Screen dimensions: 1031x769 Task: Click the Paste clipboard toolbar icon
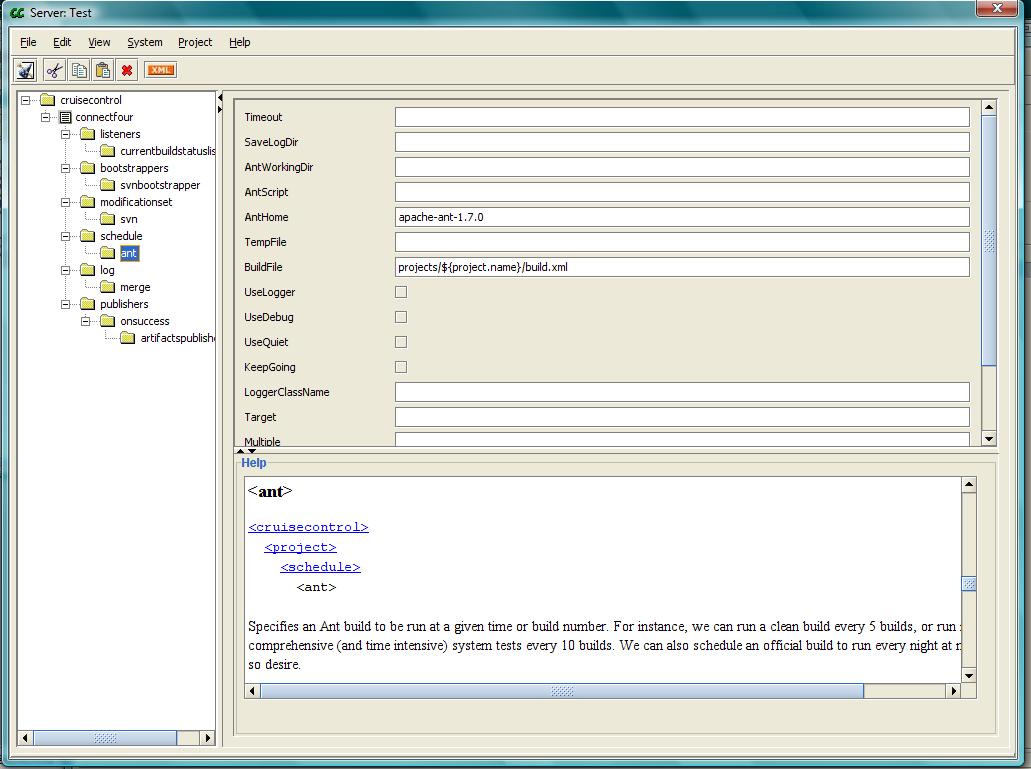click(x=102, y=70)
